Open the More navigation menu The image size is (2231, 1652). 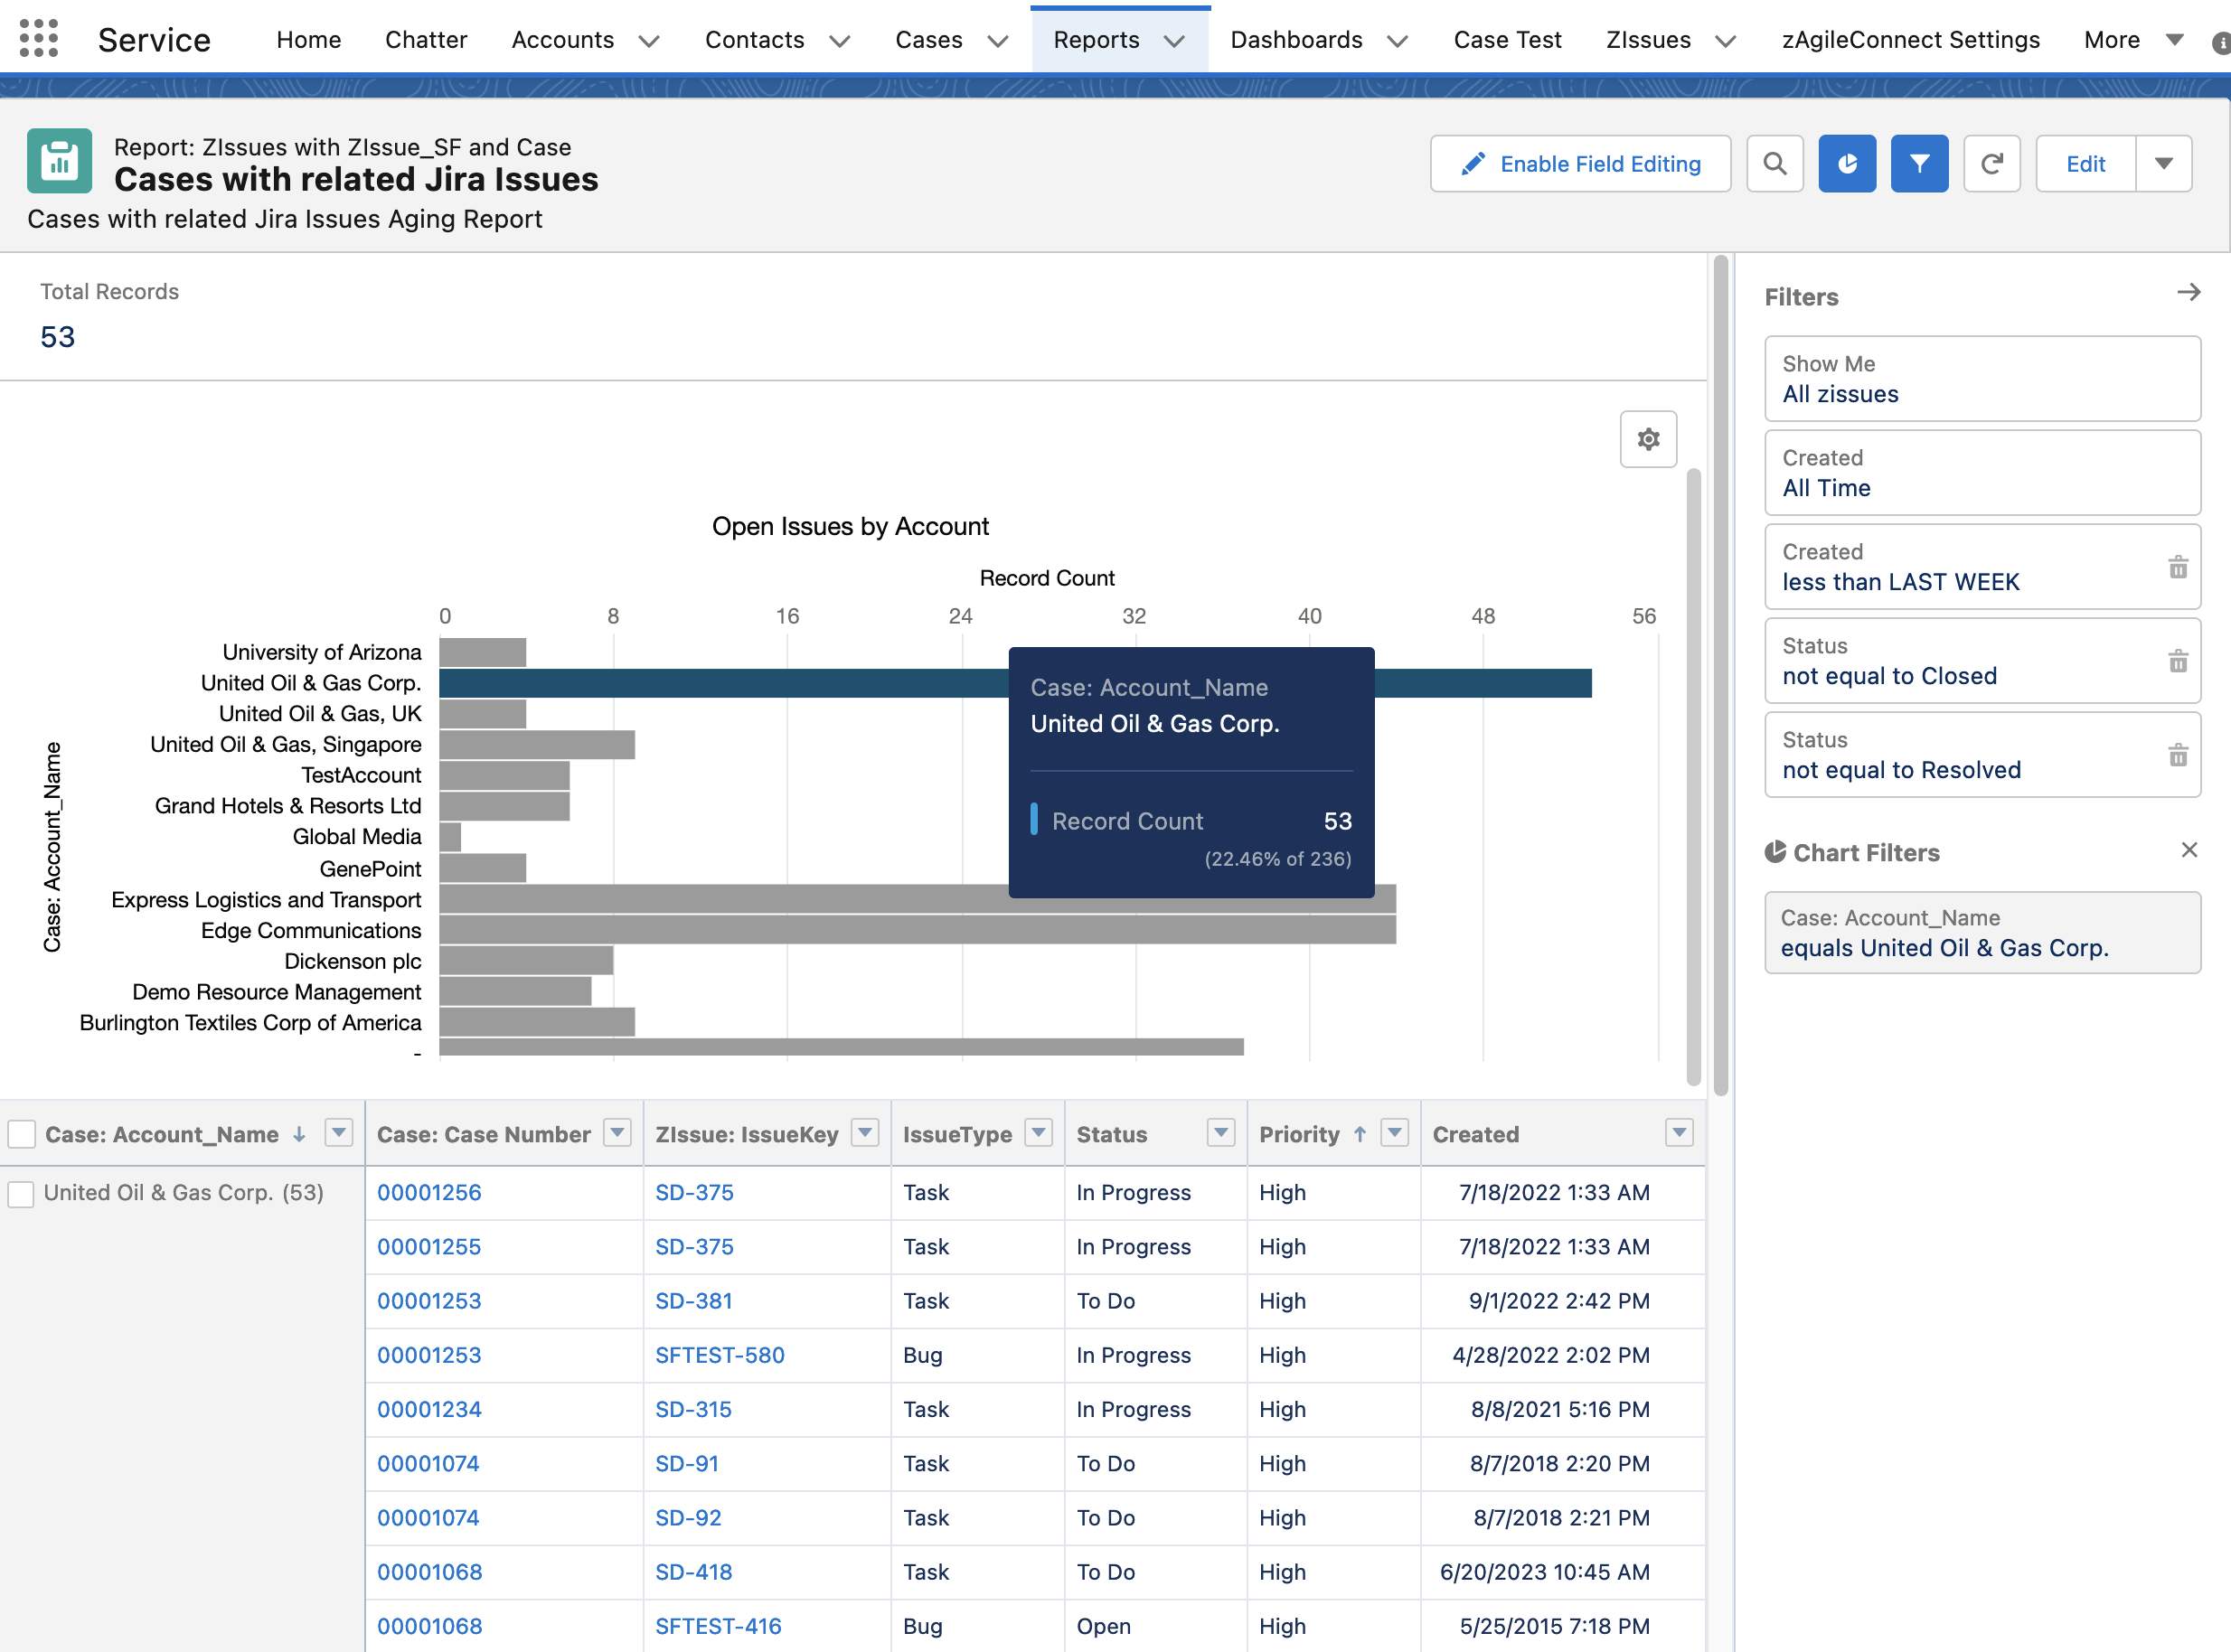pyautogui.click(x=2133, y=40)
